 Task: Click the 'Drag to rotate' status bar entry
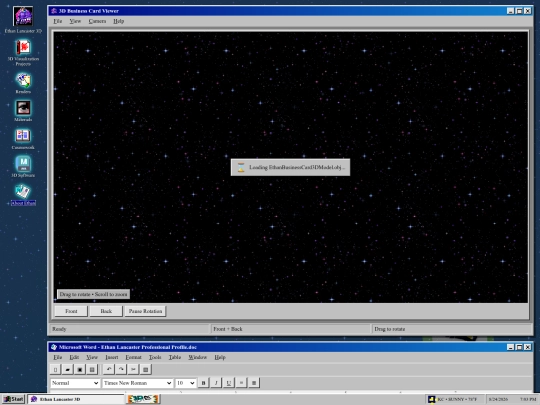pos(390,329)
